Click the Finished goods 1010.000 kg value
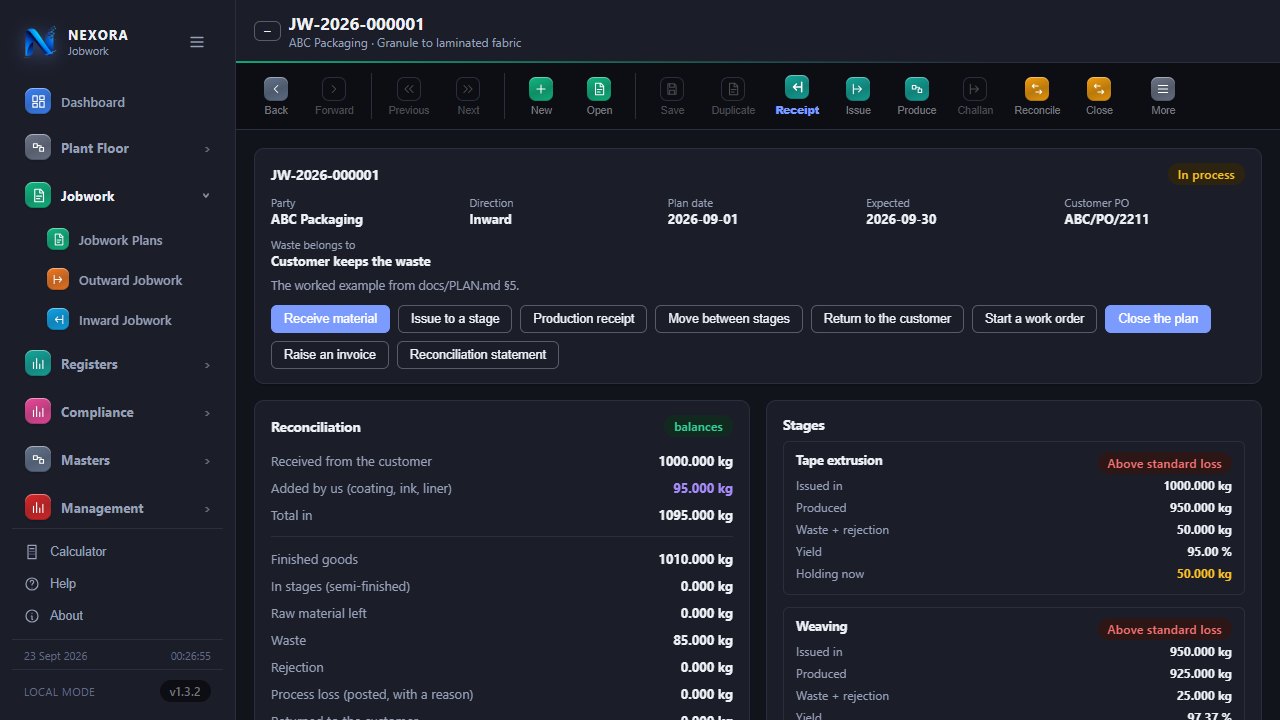 (695, 560)
